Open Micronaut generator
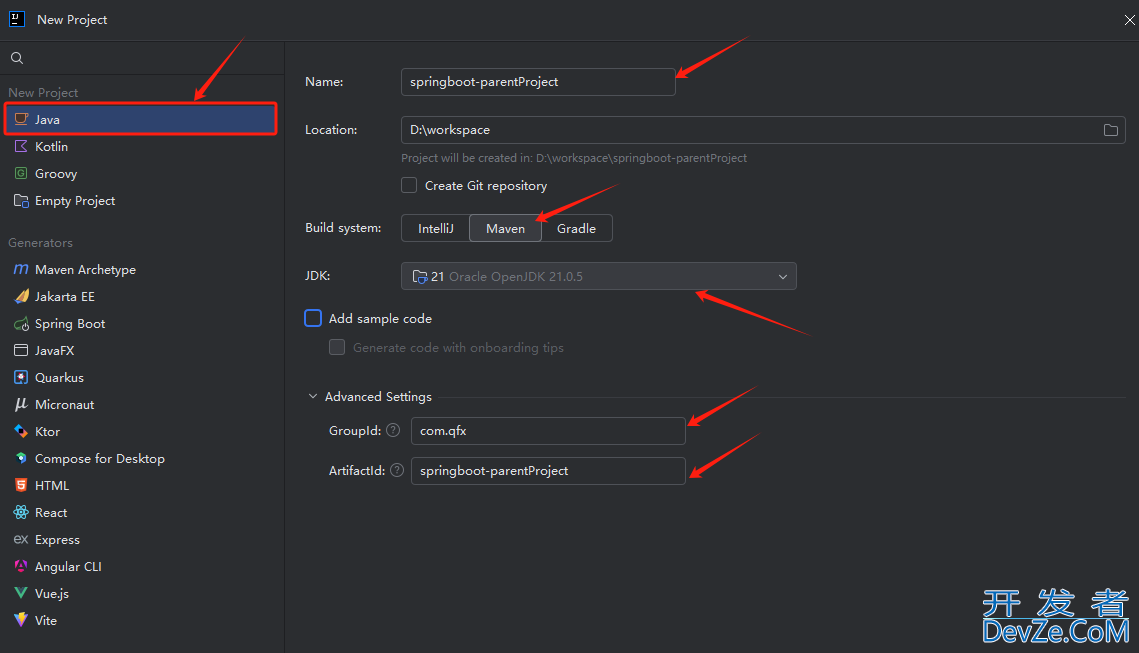Viewport: 1139px width, 653px height. coord(140,405)
